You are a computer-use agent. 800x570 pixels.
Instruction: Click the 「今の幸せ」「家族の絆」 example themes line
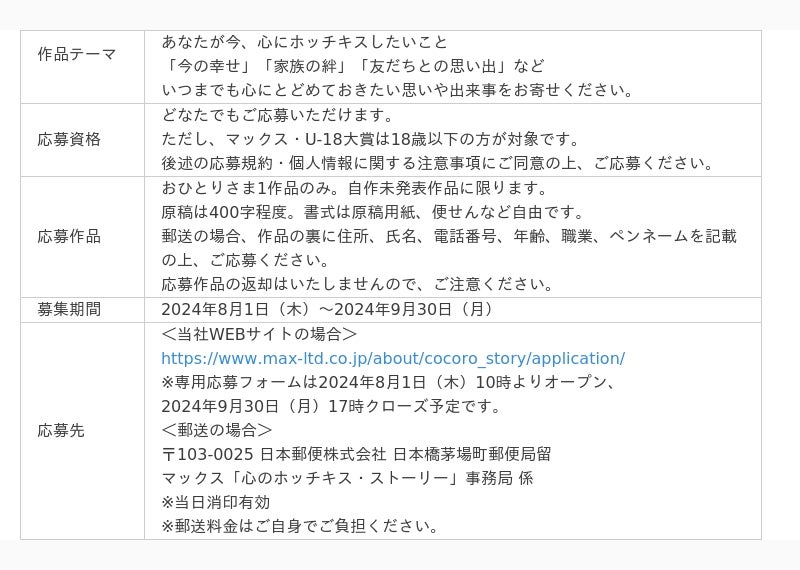(353, 66)
